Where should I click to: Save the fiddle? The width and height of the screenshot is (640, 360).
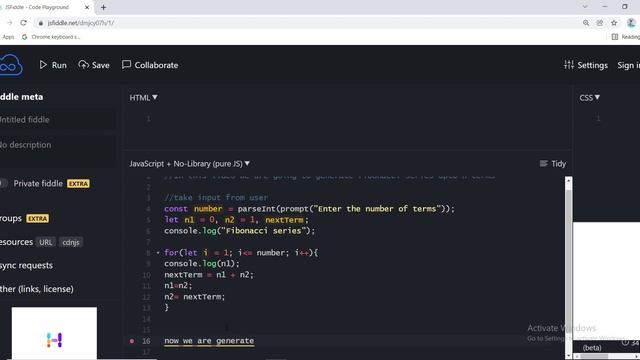click(x=94, y=65)
